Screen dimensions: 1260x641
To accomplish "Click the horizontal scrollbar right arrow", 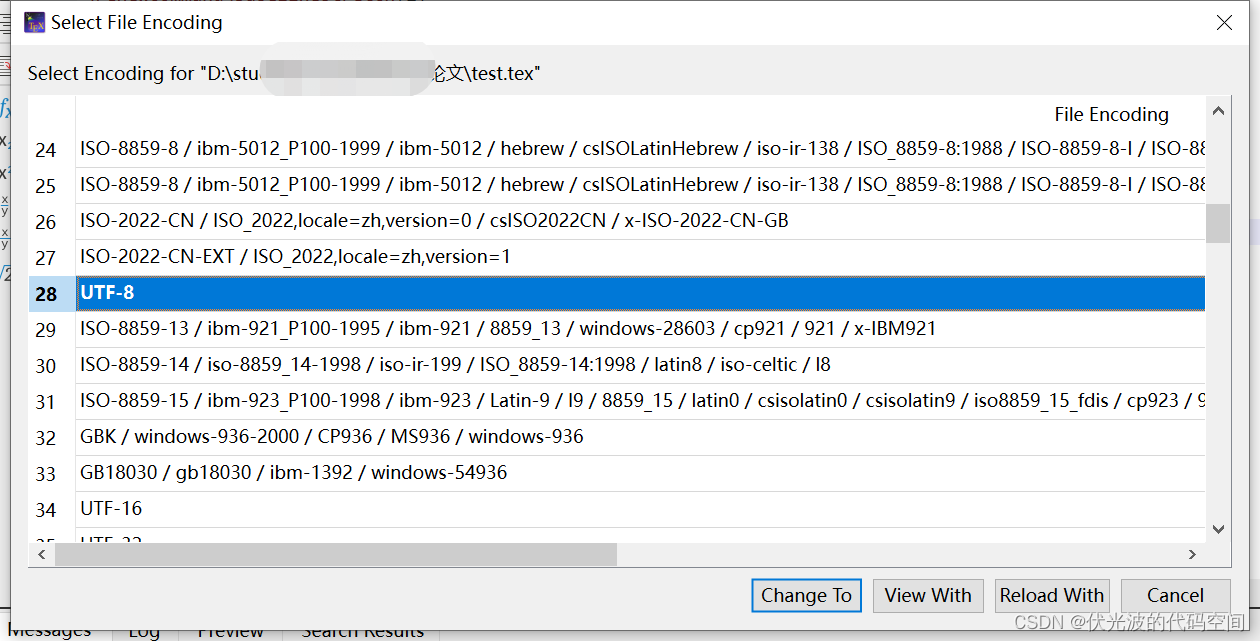I will click(1193, 554).
